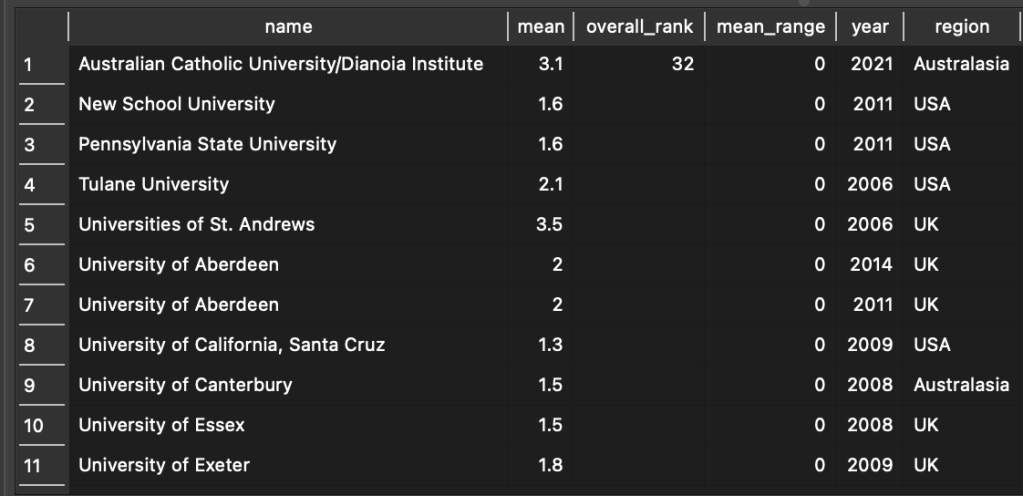Click the region column header
The width and height of the screenshot is (1023, 496).
click(x=961, y=27)
